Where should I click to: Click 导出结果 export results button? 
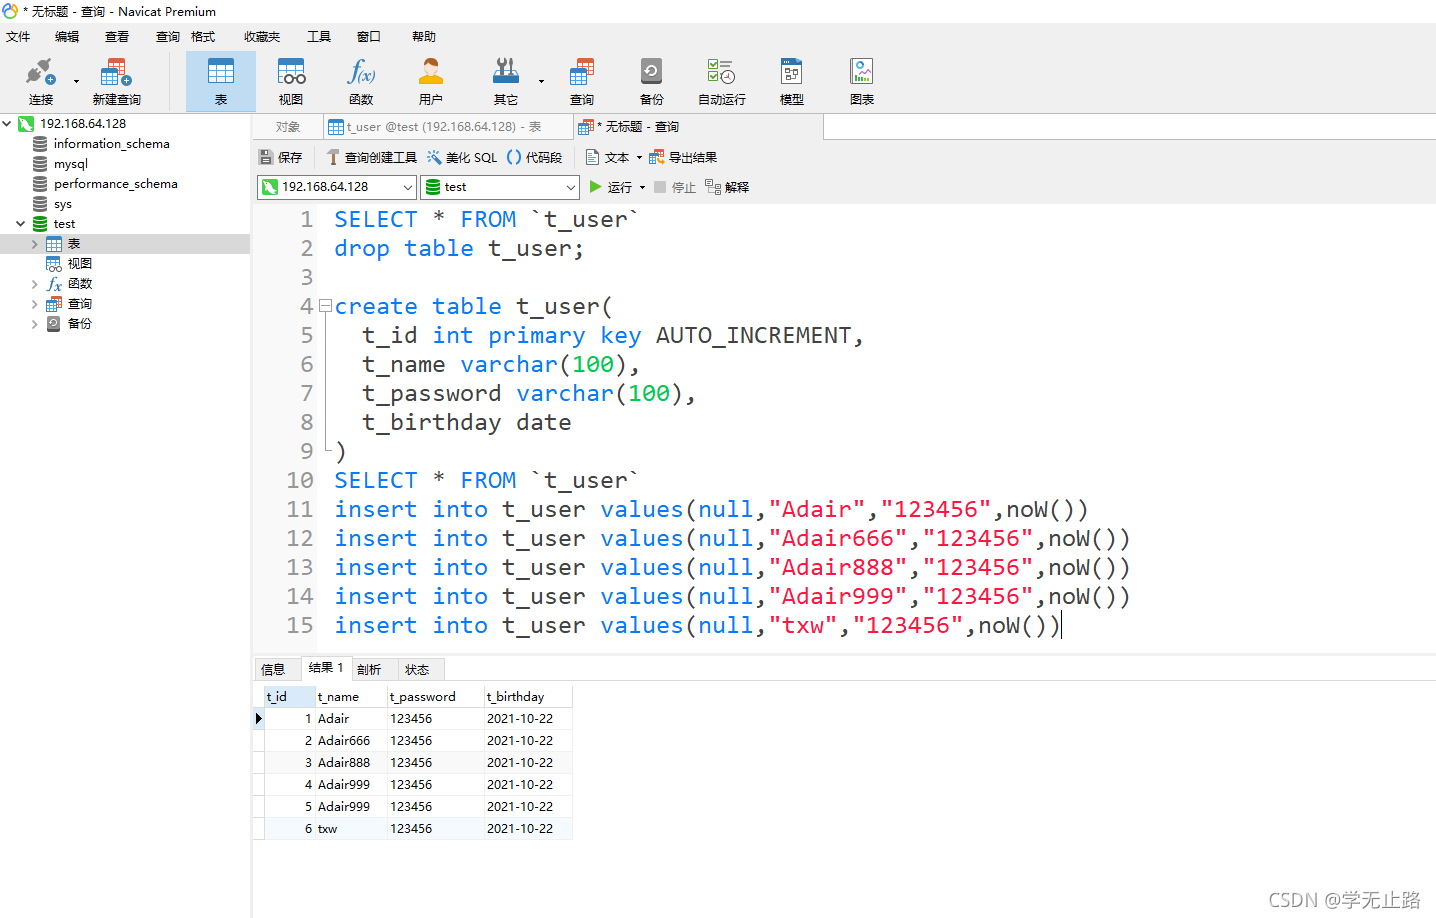[683, 157]
